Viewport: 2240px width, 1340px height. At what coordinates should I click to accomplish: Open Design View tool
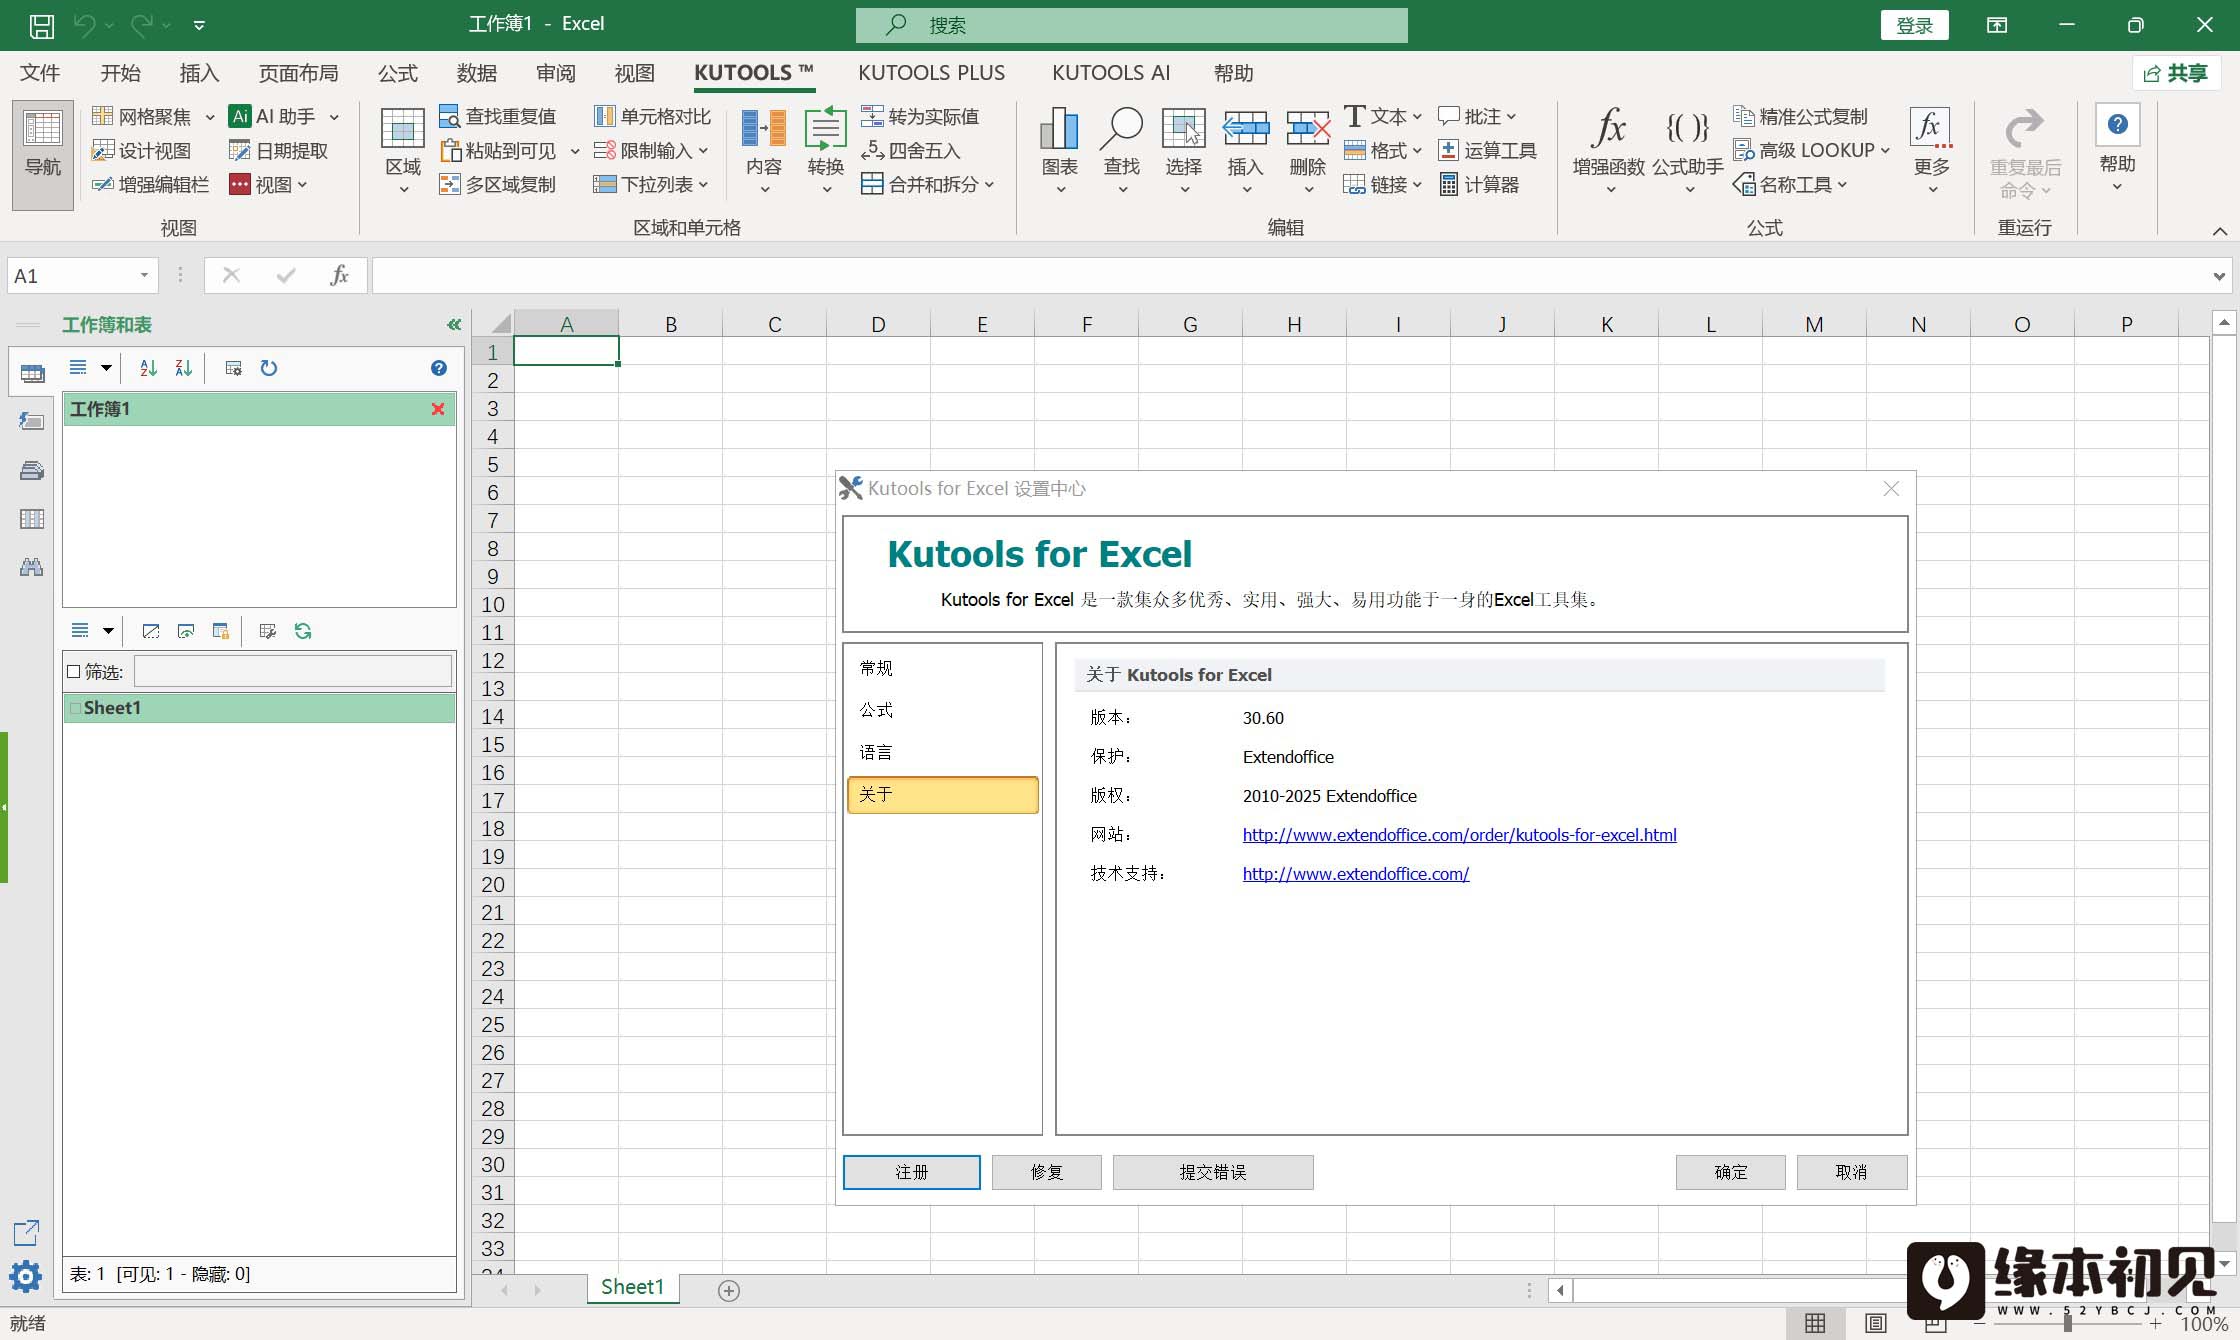pos(141,150)
